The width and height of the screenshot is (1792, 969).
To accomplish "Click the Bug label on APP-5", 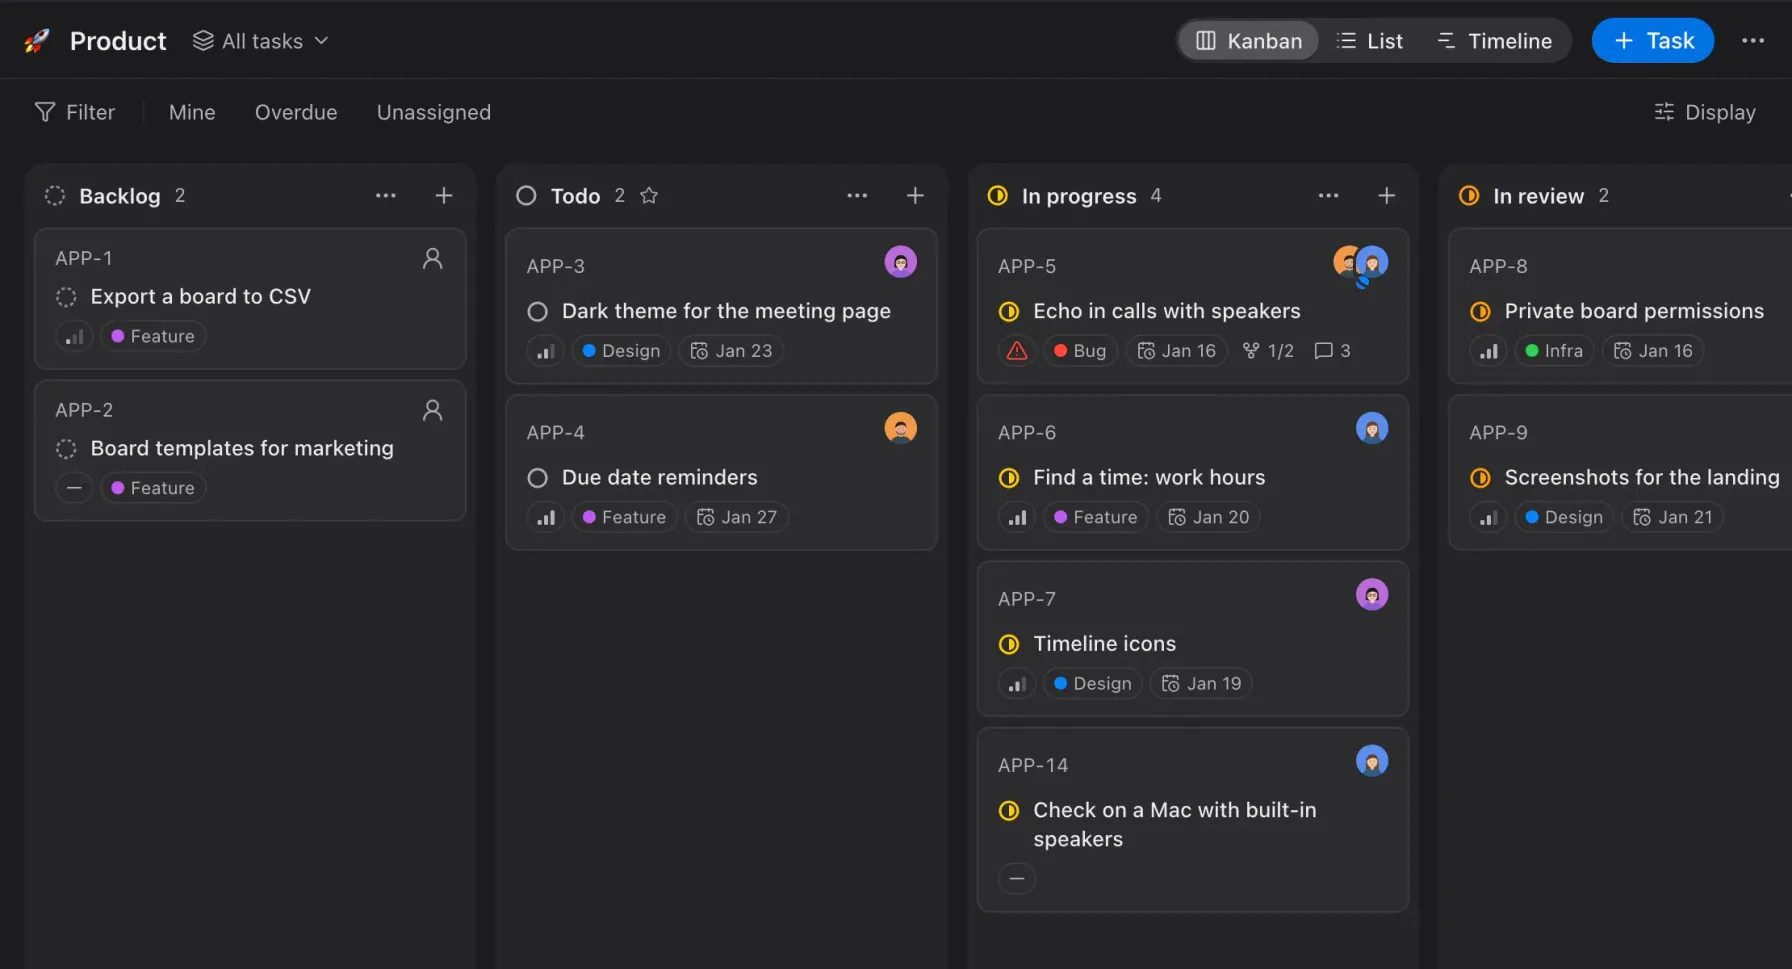I will [1080, 351].
